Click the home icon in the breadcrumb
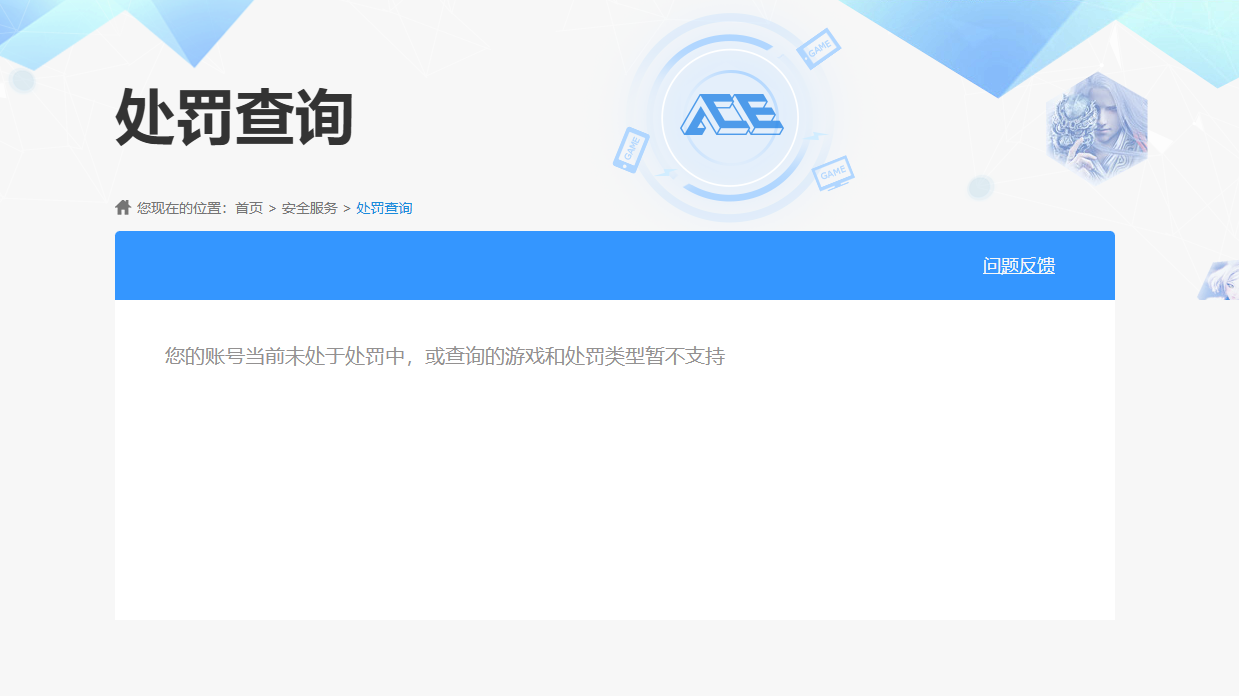This screenshot has width=1239, height=696. click(123, 208)
